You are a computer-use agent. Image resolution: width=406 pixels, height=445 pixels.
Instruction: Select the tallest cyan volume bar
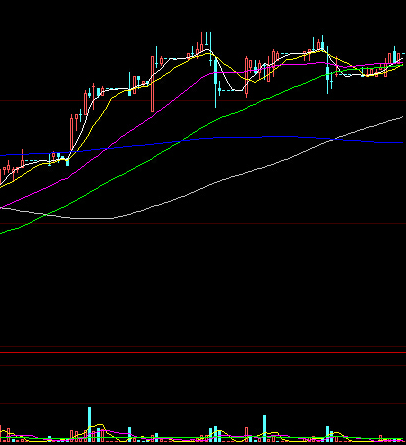pyautogui.click(x=89, y=424)
